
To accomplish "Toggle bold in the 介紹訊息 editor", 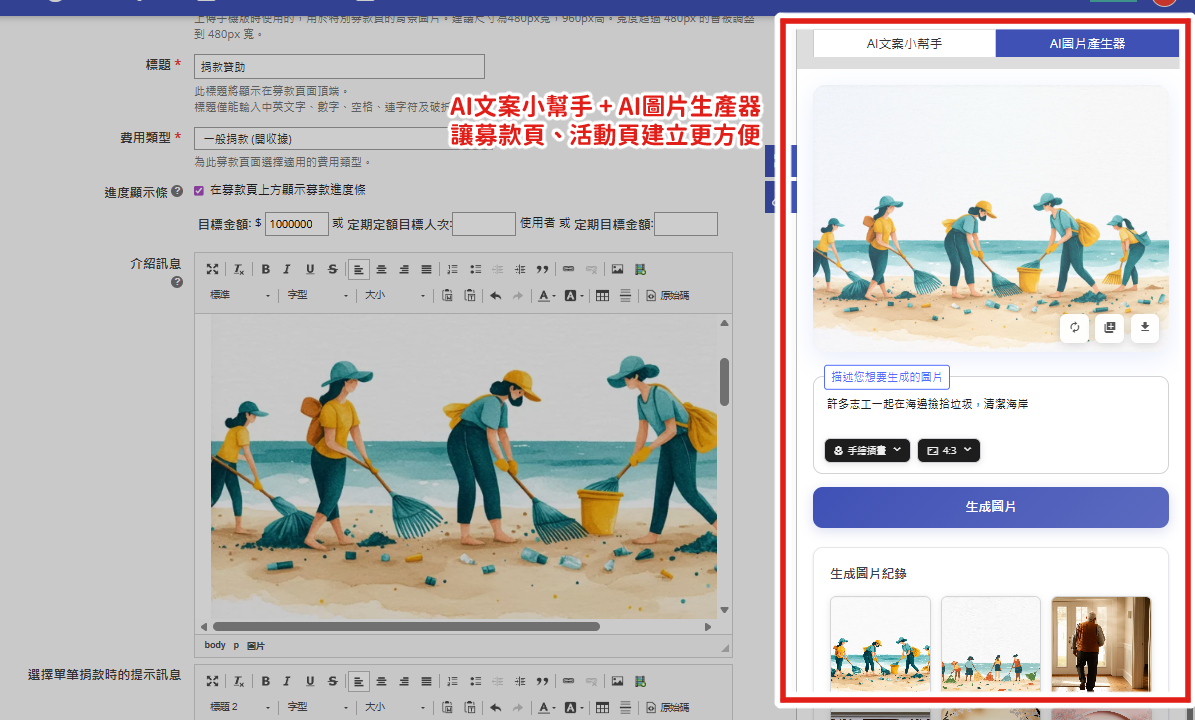I will point(265,269).
